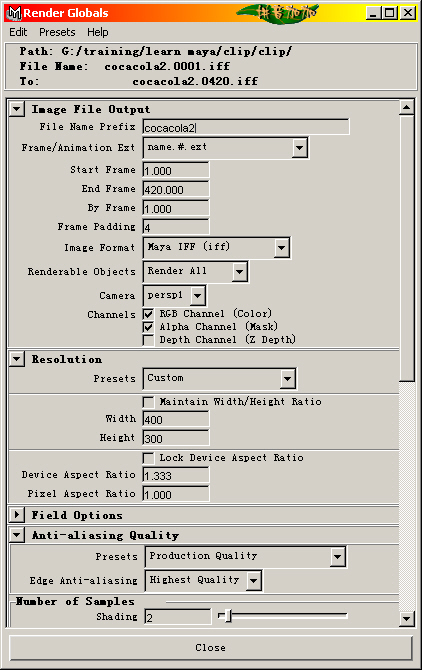Open the Presets menu
Viewport: 422px width, 670px height.
tap(57, 32)
